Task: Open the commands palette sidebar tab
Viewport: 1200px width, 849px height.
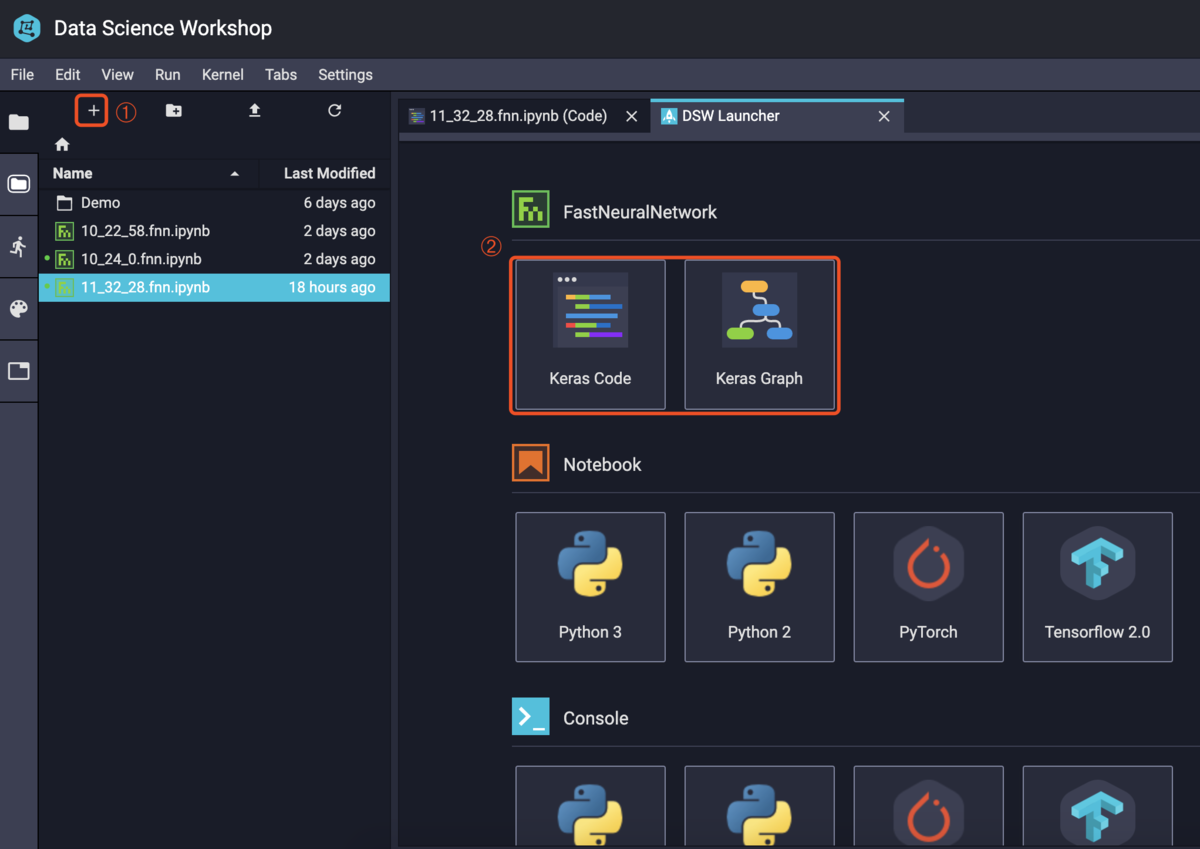Action: [19, 309]
